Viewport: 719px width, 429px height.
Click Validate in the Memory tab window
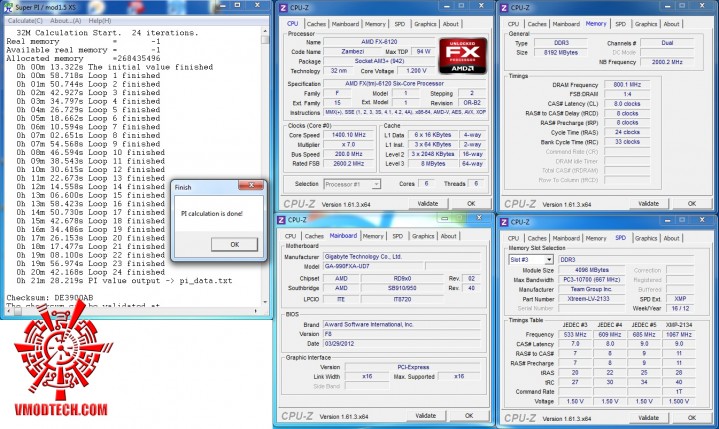[648, 204]
